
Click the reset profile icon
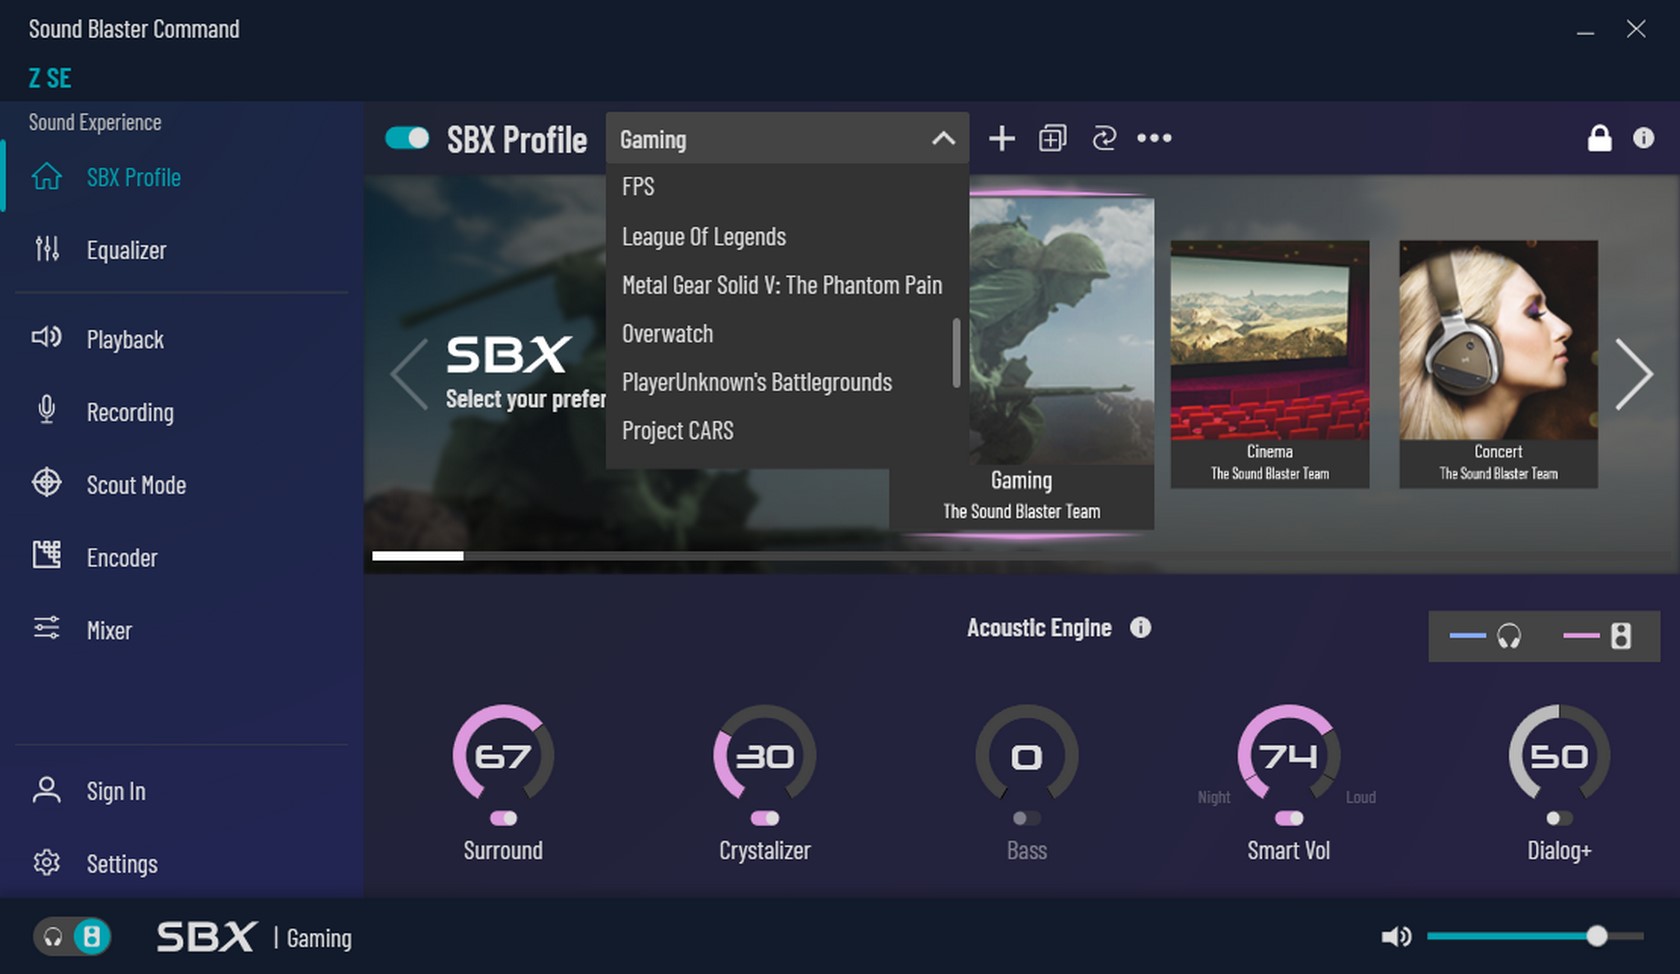click(x=1104, y=138)
